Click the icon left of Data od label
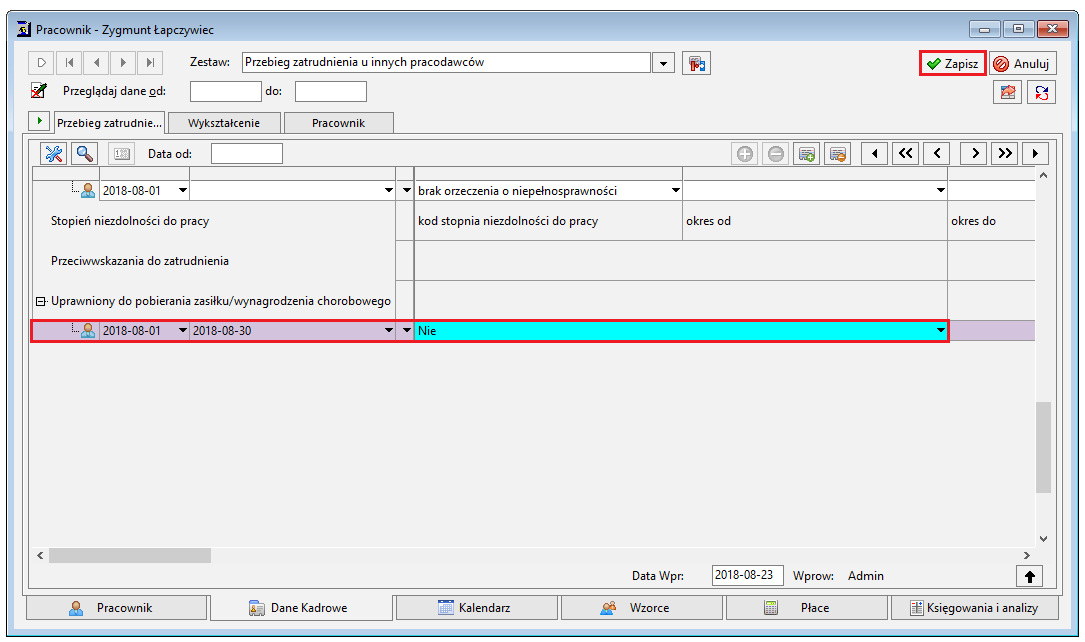The image size is (1085, 642). click(x=122, y=154)
